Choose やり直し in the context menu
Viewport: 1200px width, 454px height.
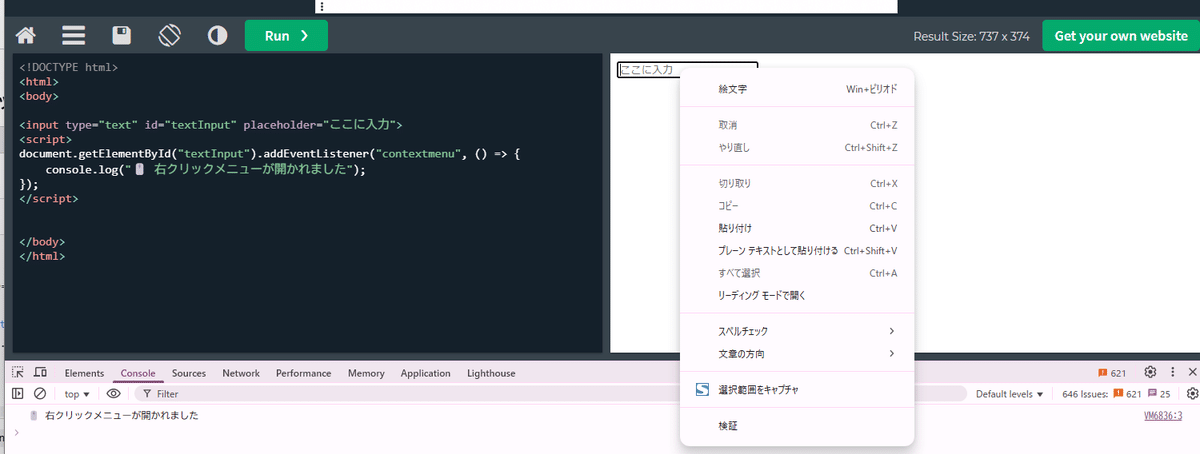[796, 148]
